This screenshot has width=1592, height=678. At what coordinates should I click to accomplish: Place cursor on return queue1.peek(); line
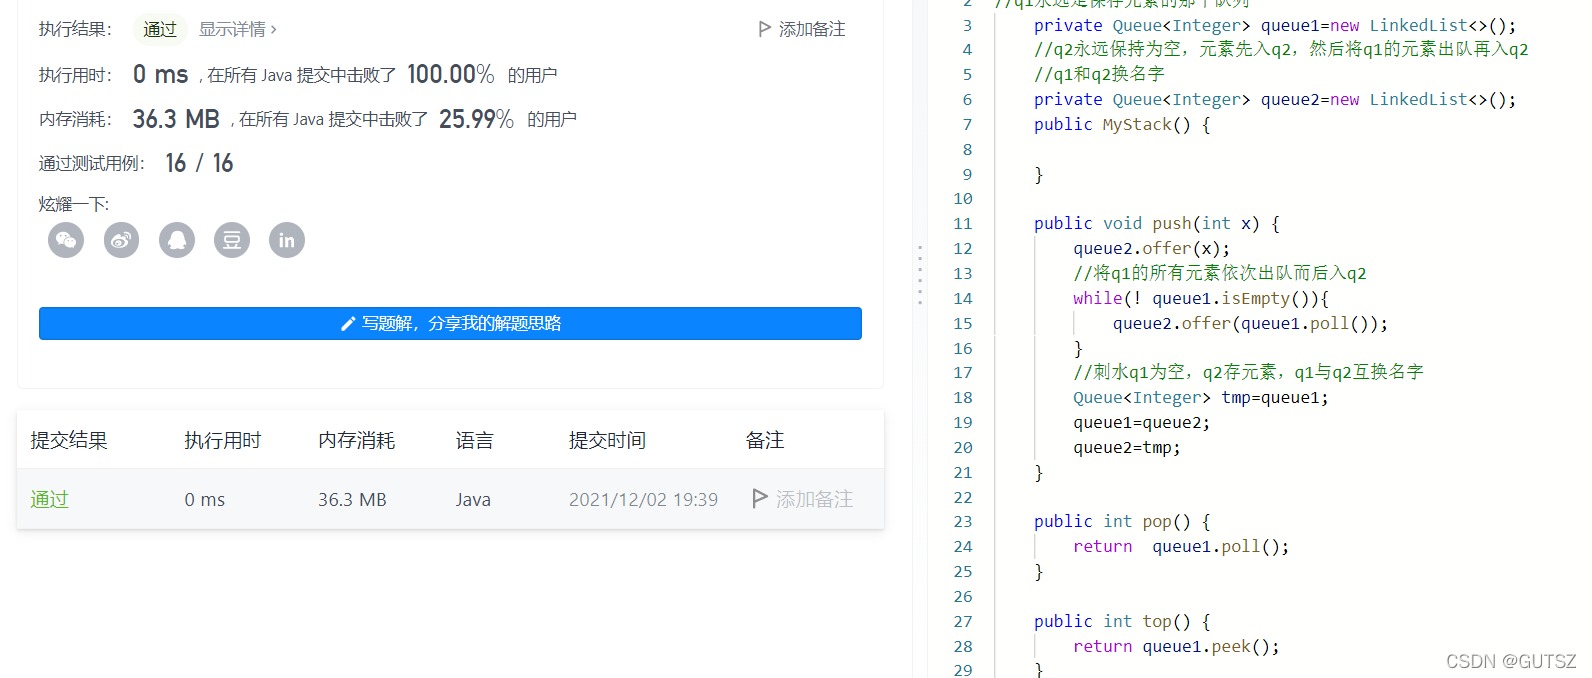[x=1176, y=646]
